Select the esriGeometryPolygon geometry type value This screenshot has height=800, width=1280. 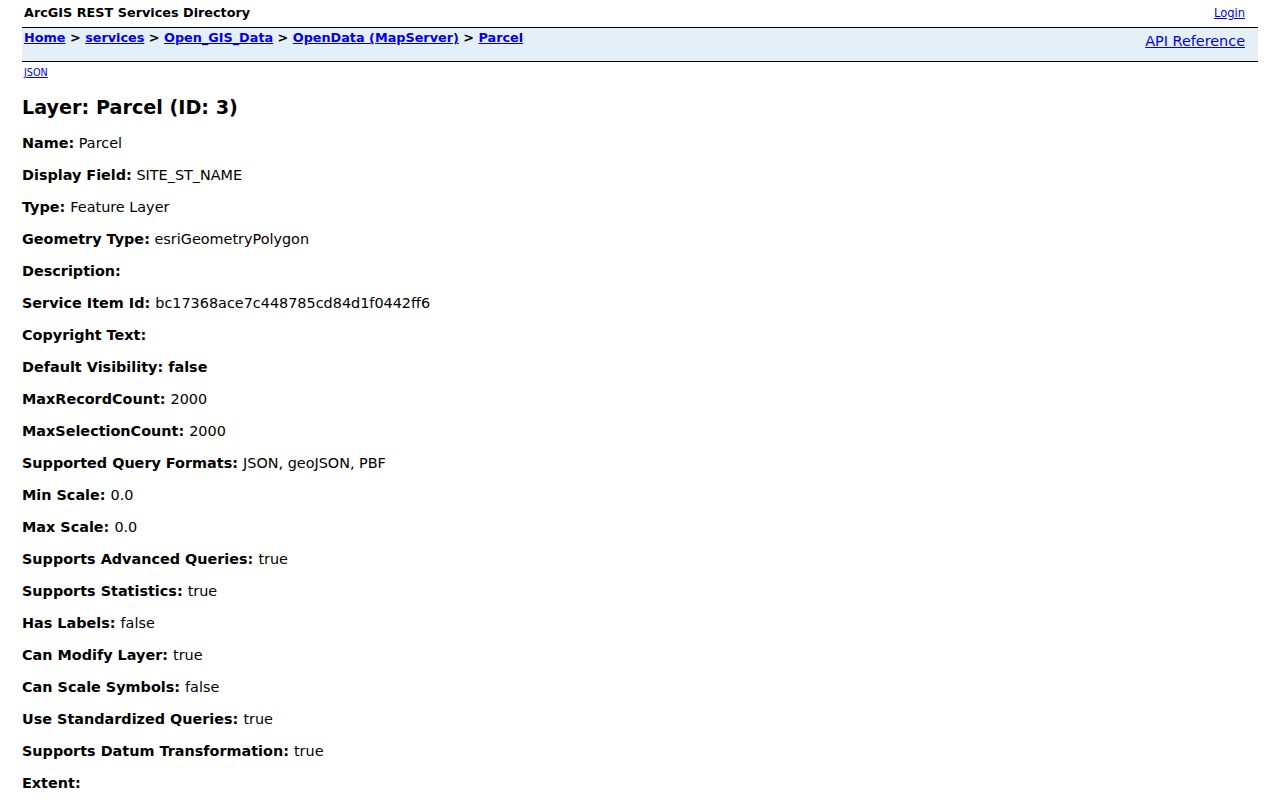click(x=232, y=239)
